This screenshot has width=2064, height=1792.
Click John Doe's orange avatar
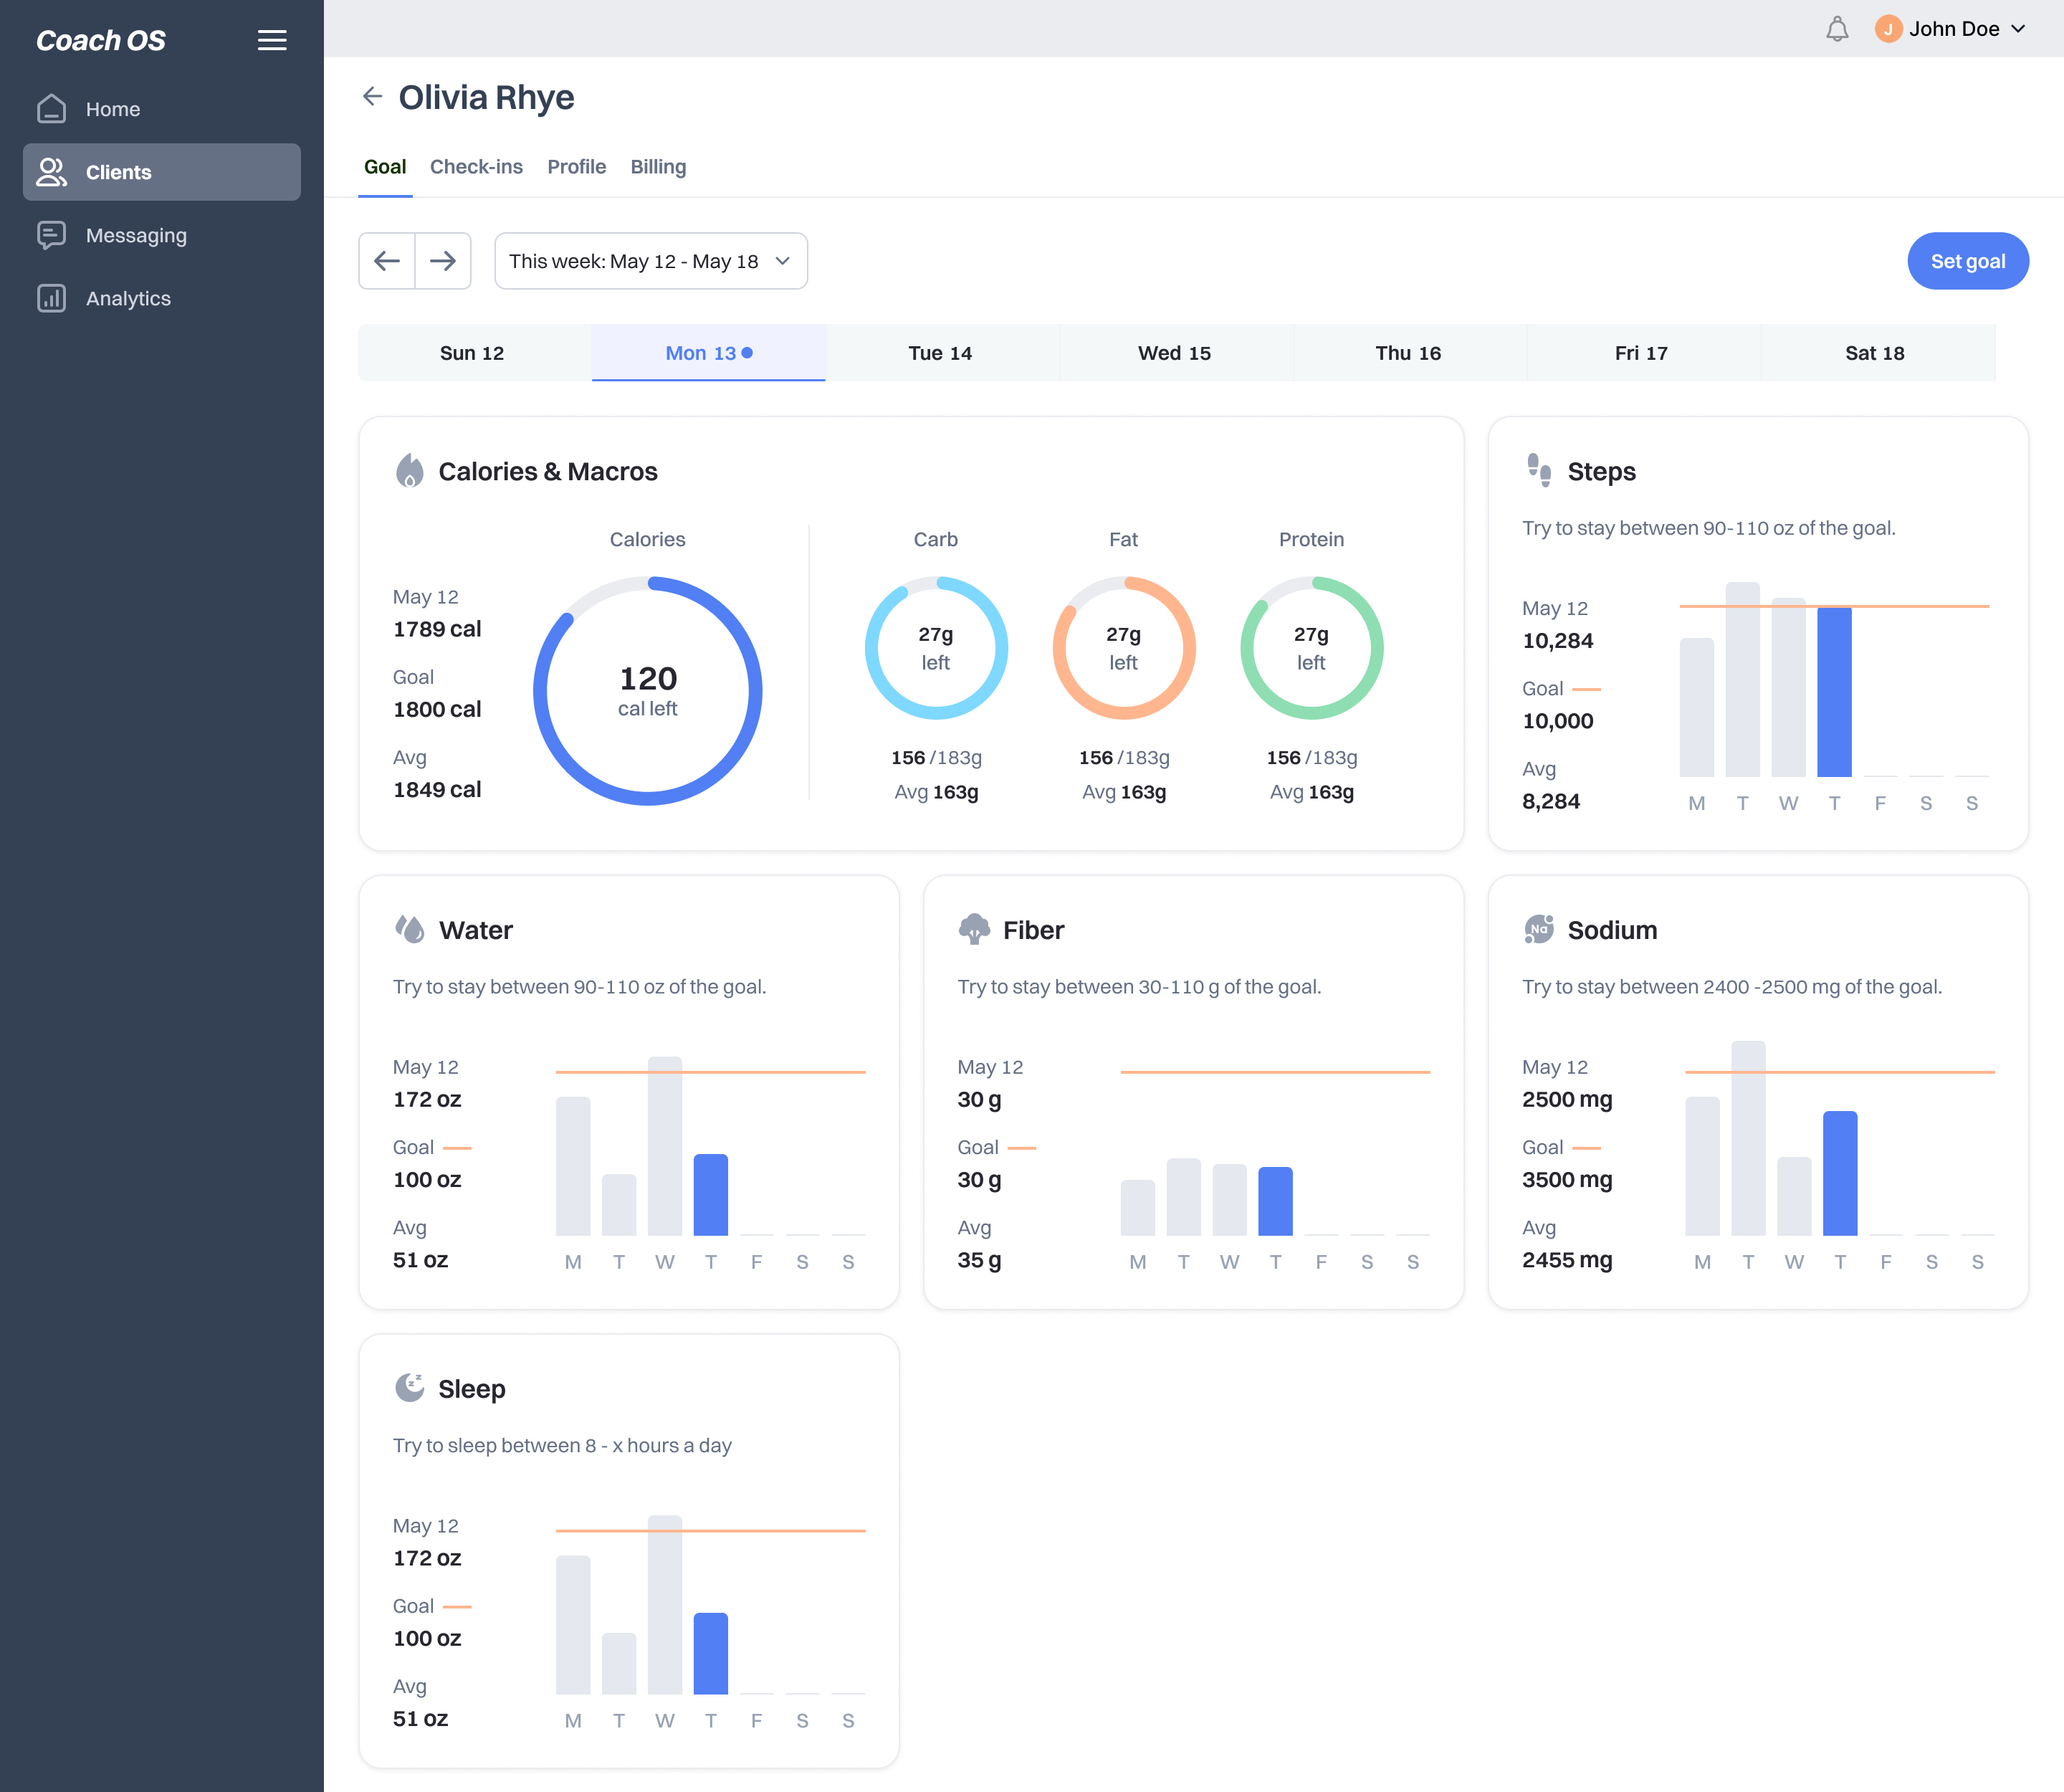tap(1888, 29)
